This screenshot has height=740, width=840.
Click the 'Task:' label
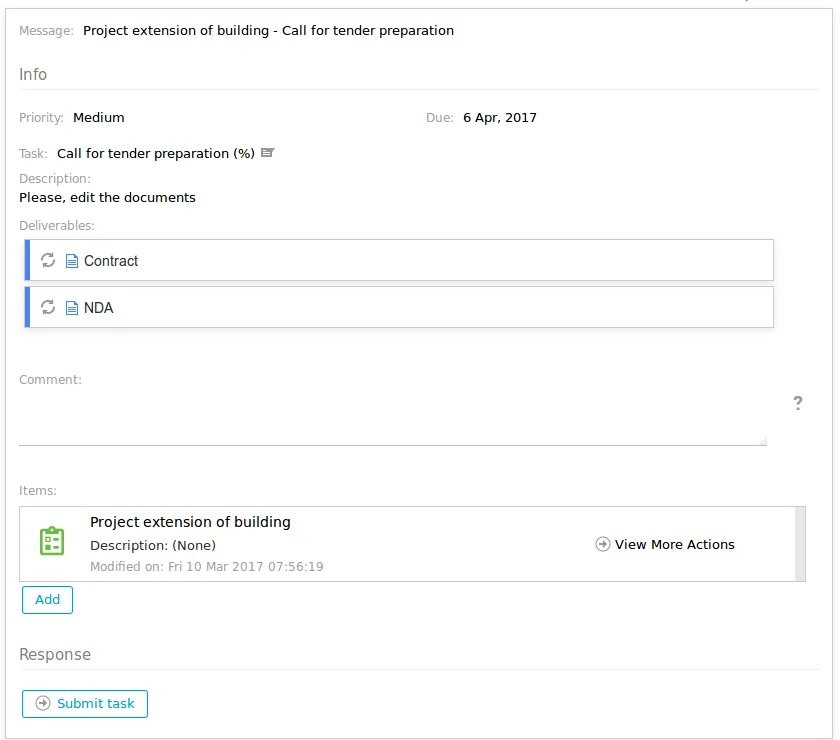33,154
